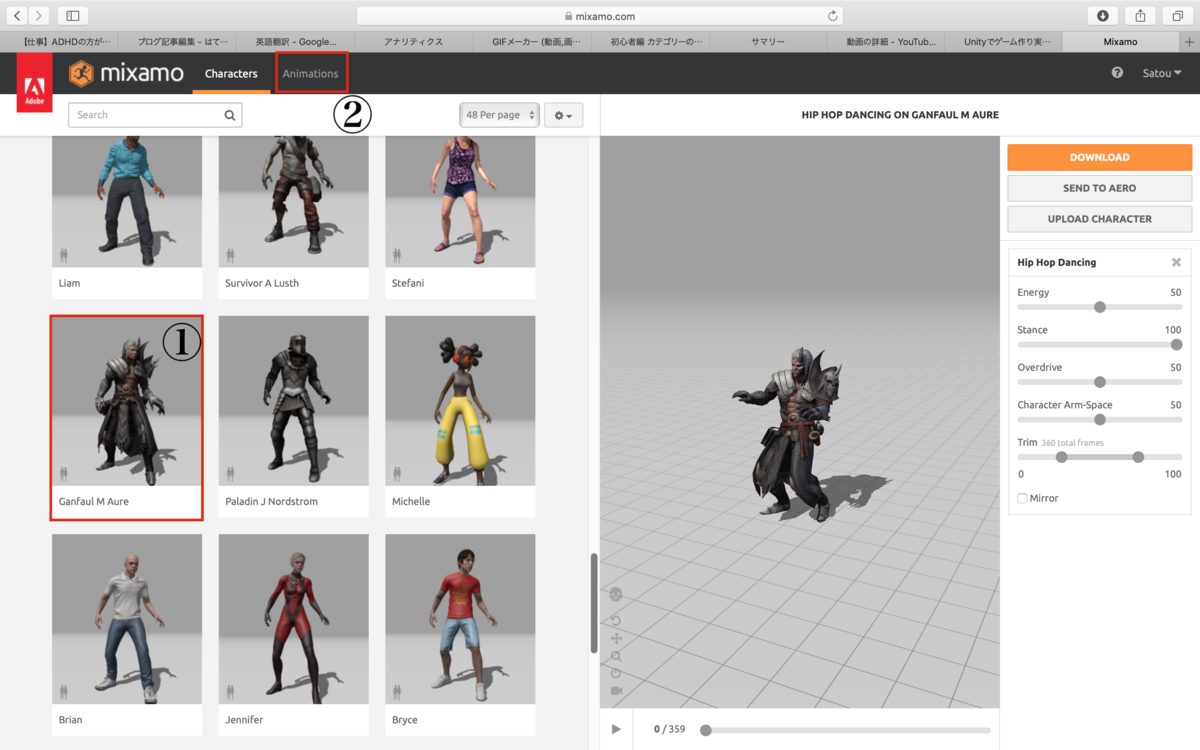This screenshot has height=750, width=1200.
Task: Click the Trim end handle
Action: coord(1138,457)
